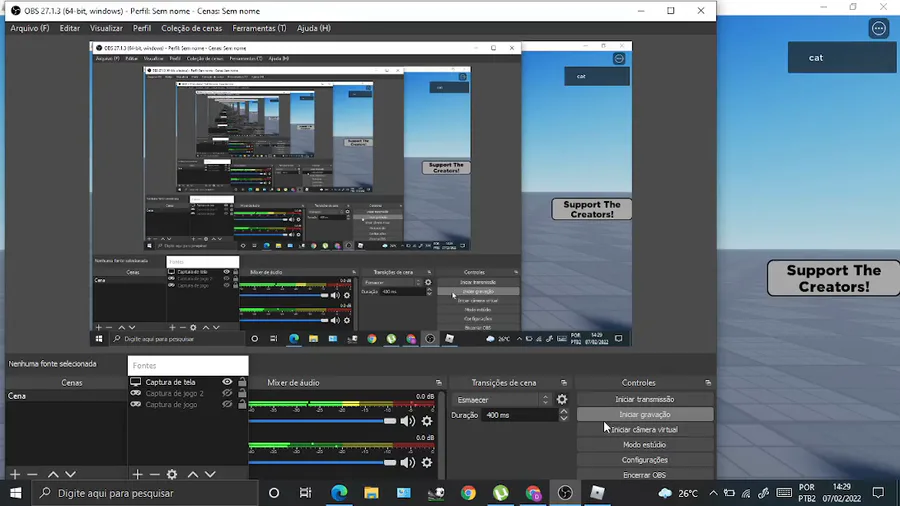900x506 pixels.
Task: Open the Editar menu
Action: (69, 28)
